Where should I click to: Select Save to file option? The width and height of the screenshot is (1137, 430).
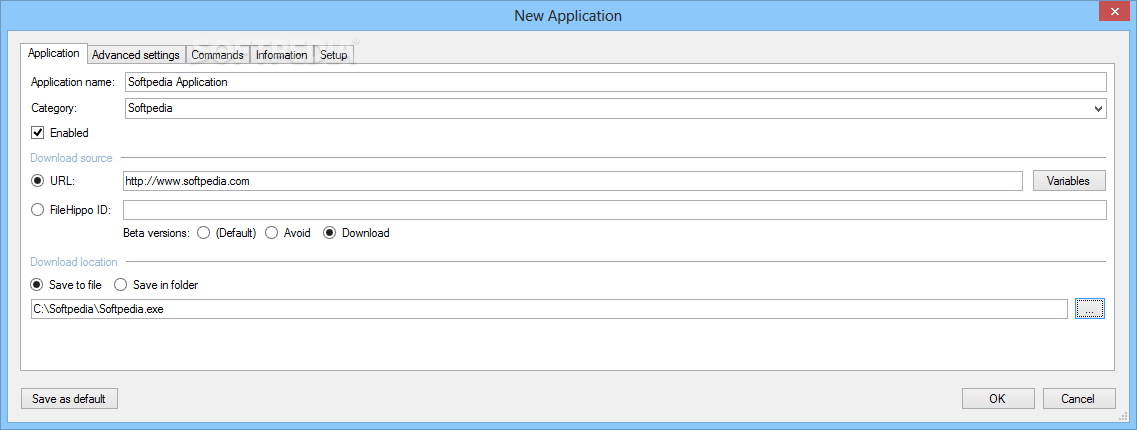(x=37, y=285)
